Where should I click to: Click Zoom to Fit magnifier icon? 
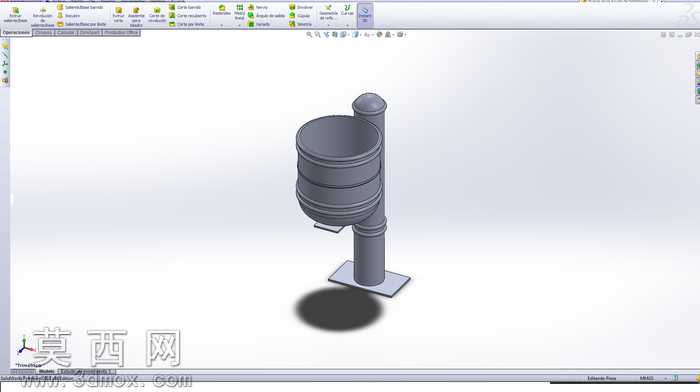click(x=309, y=34)
